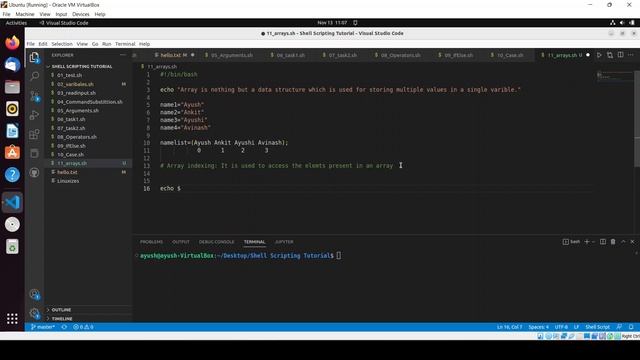Image resolution: width=640 pixels, height=360 pixels.
Task: Click errors and warnings status indicator
Action: click(83, 327)
